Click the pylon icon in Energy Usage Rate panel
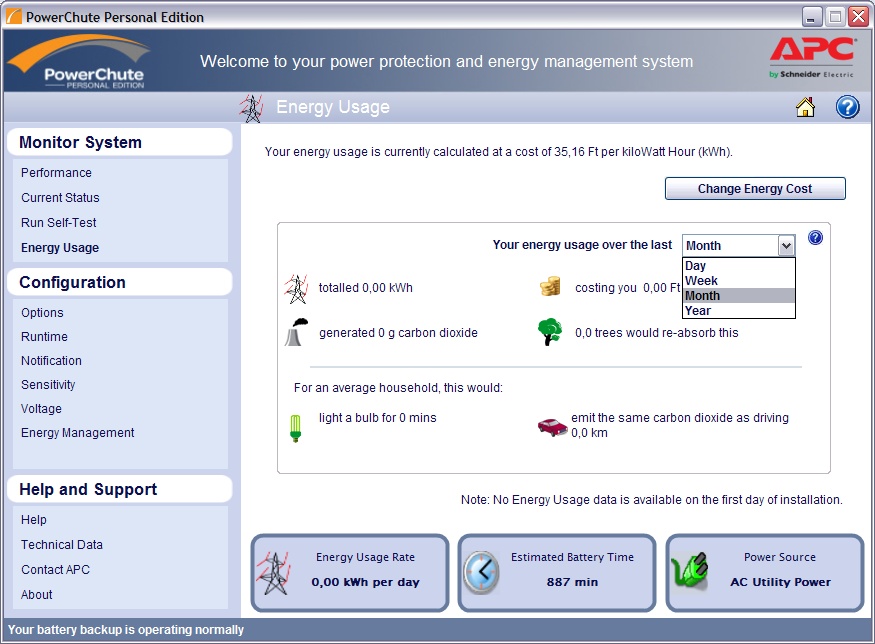Screen dimensions: 875x644 tap(273, 573)
